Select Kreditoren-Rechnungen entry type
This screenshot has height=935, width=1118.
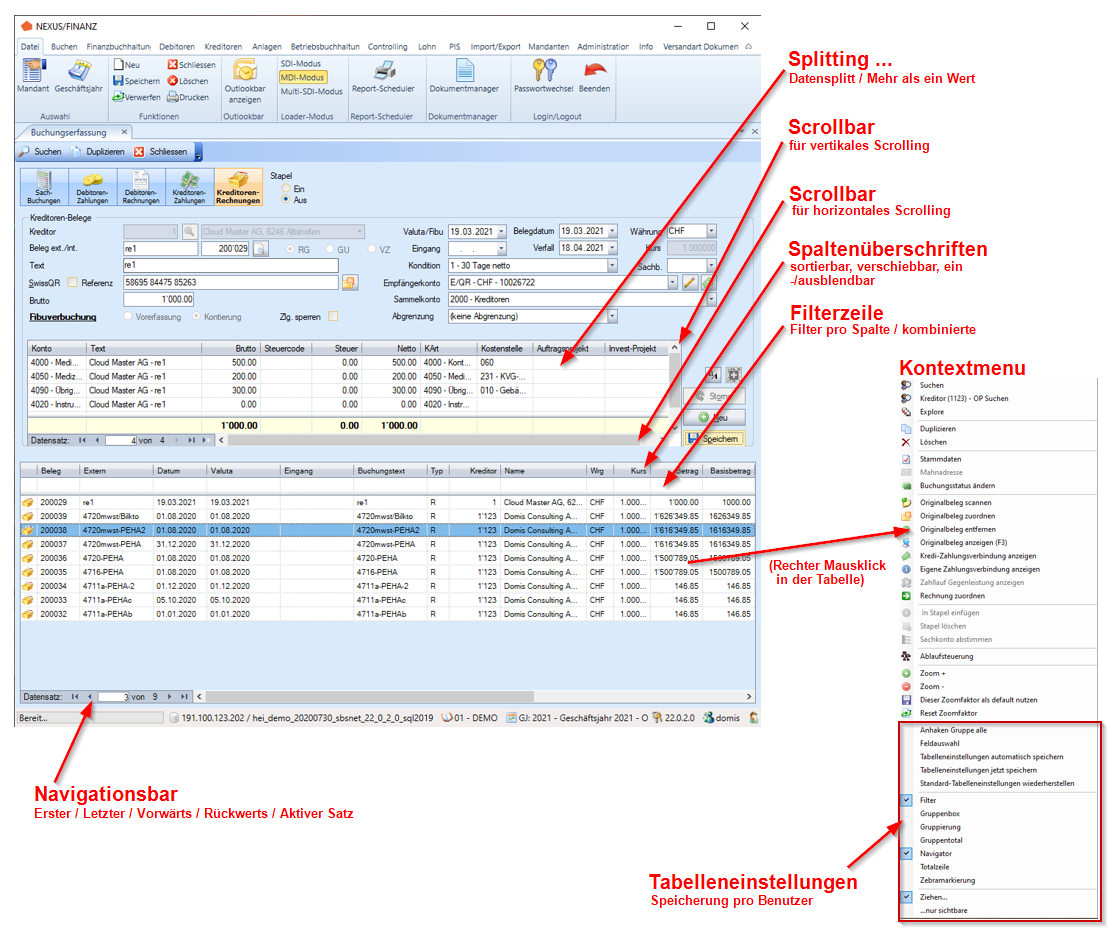coord(238,188)
